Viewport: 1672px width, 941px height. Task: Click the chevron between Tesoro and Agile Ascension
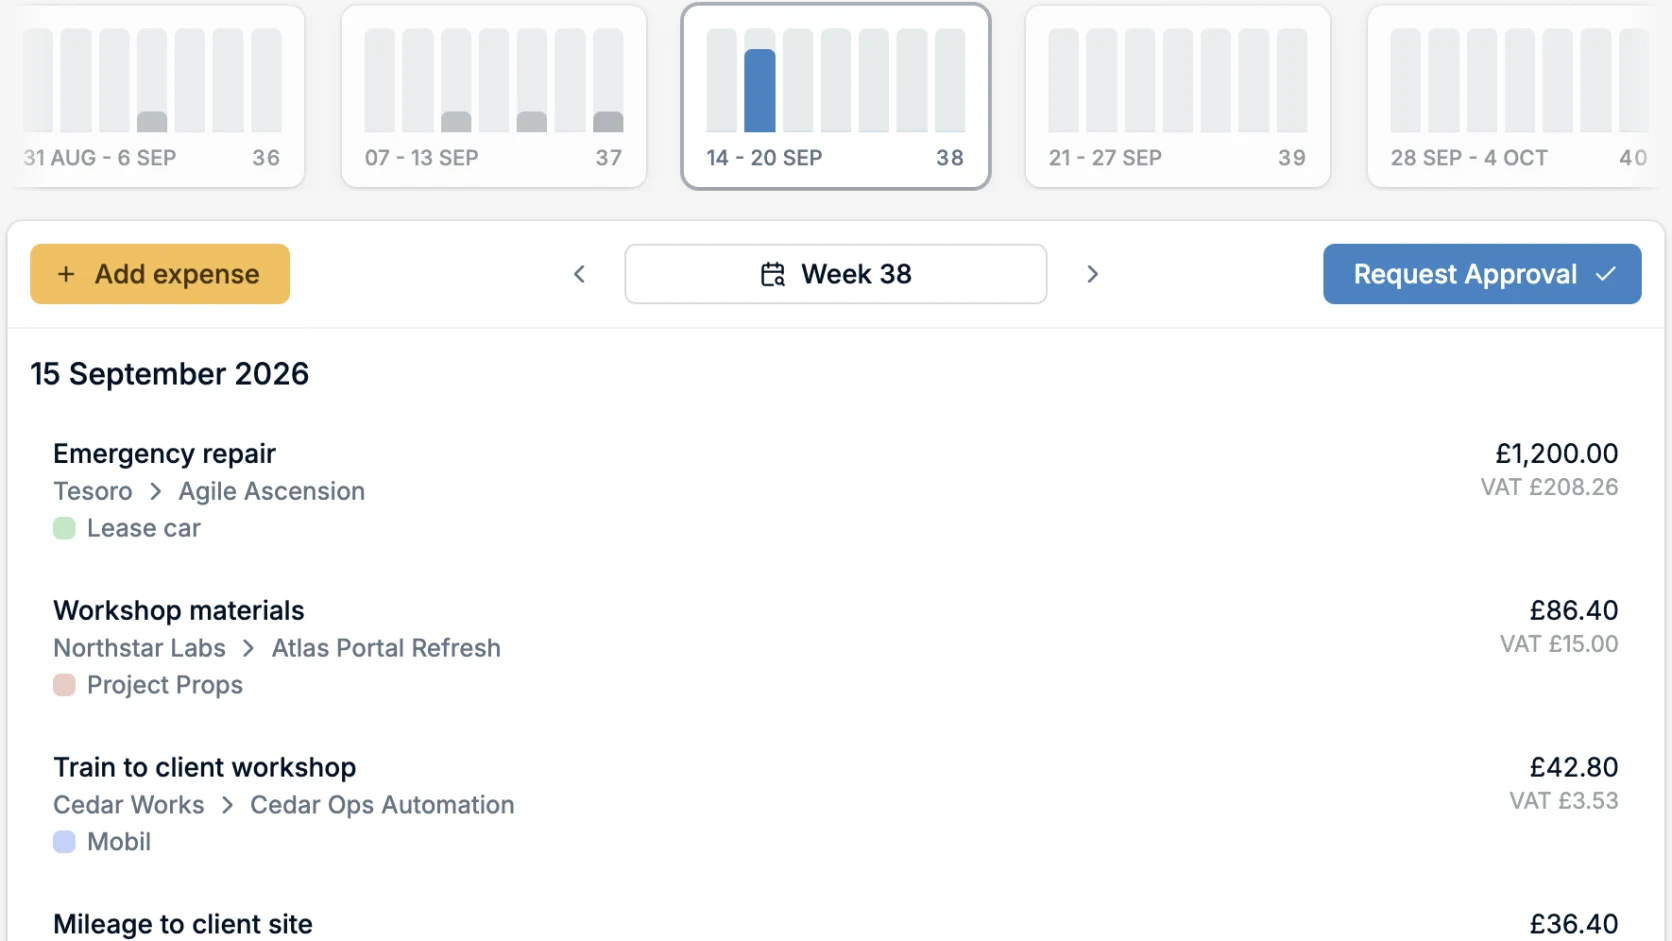point(155,491)
